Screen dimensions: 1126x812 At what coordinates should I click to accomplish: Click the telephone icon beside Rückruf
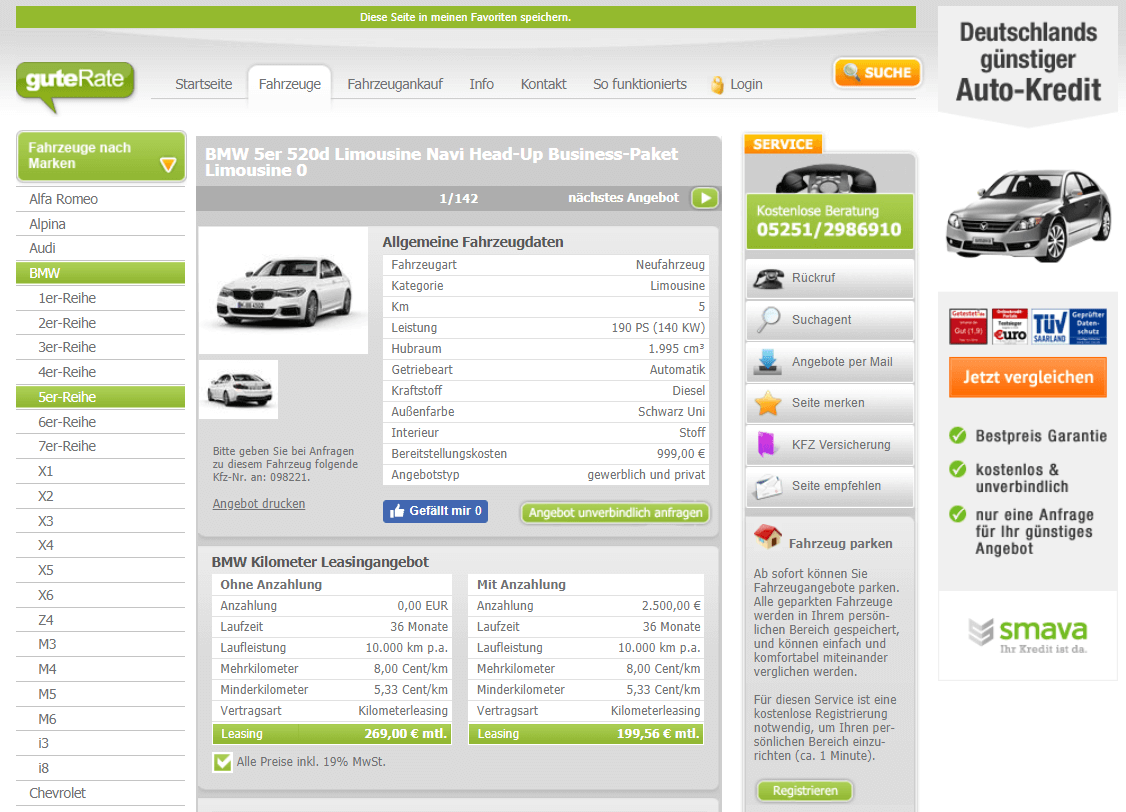coord(768,278)
